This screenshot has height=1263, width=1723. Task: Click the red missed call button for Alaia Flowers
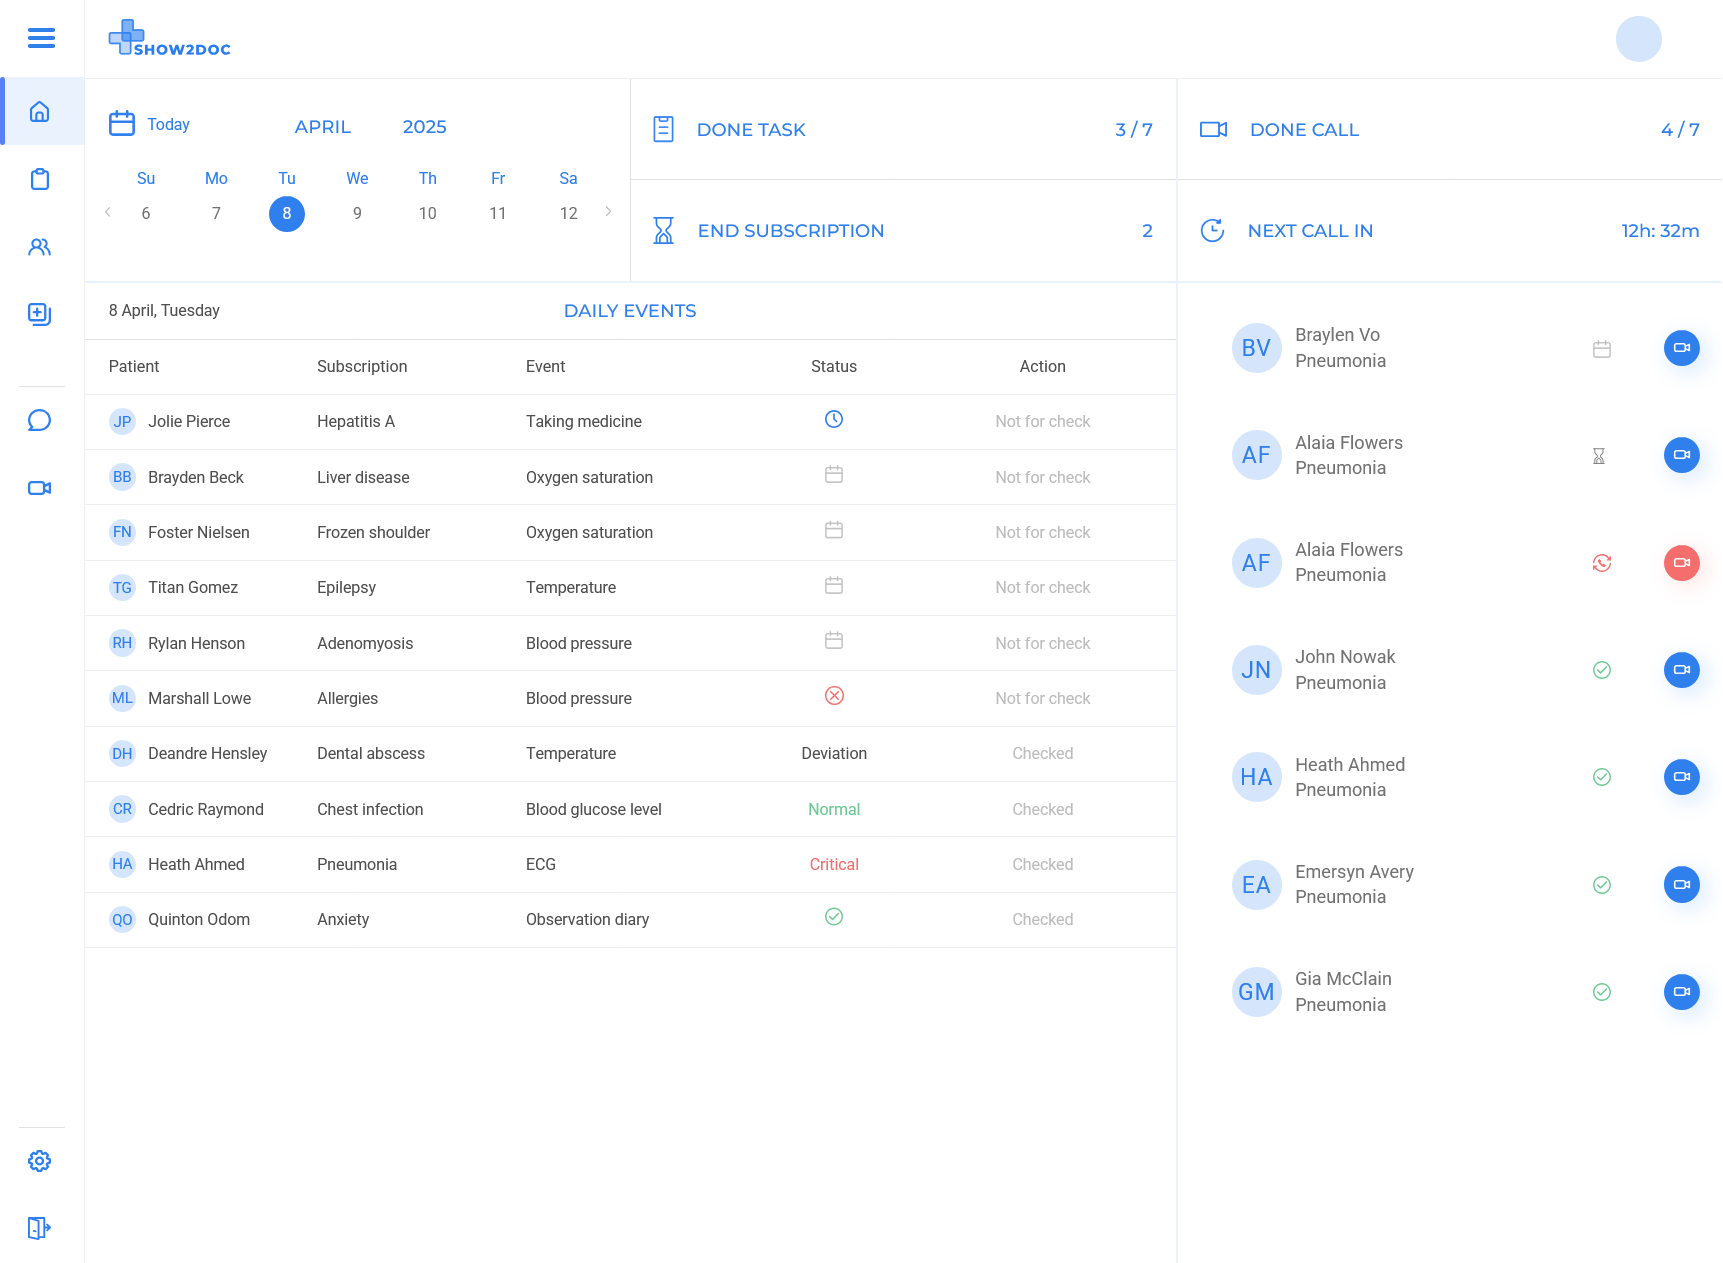coord(1681,563)
